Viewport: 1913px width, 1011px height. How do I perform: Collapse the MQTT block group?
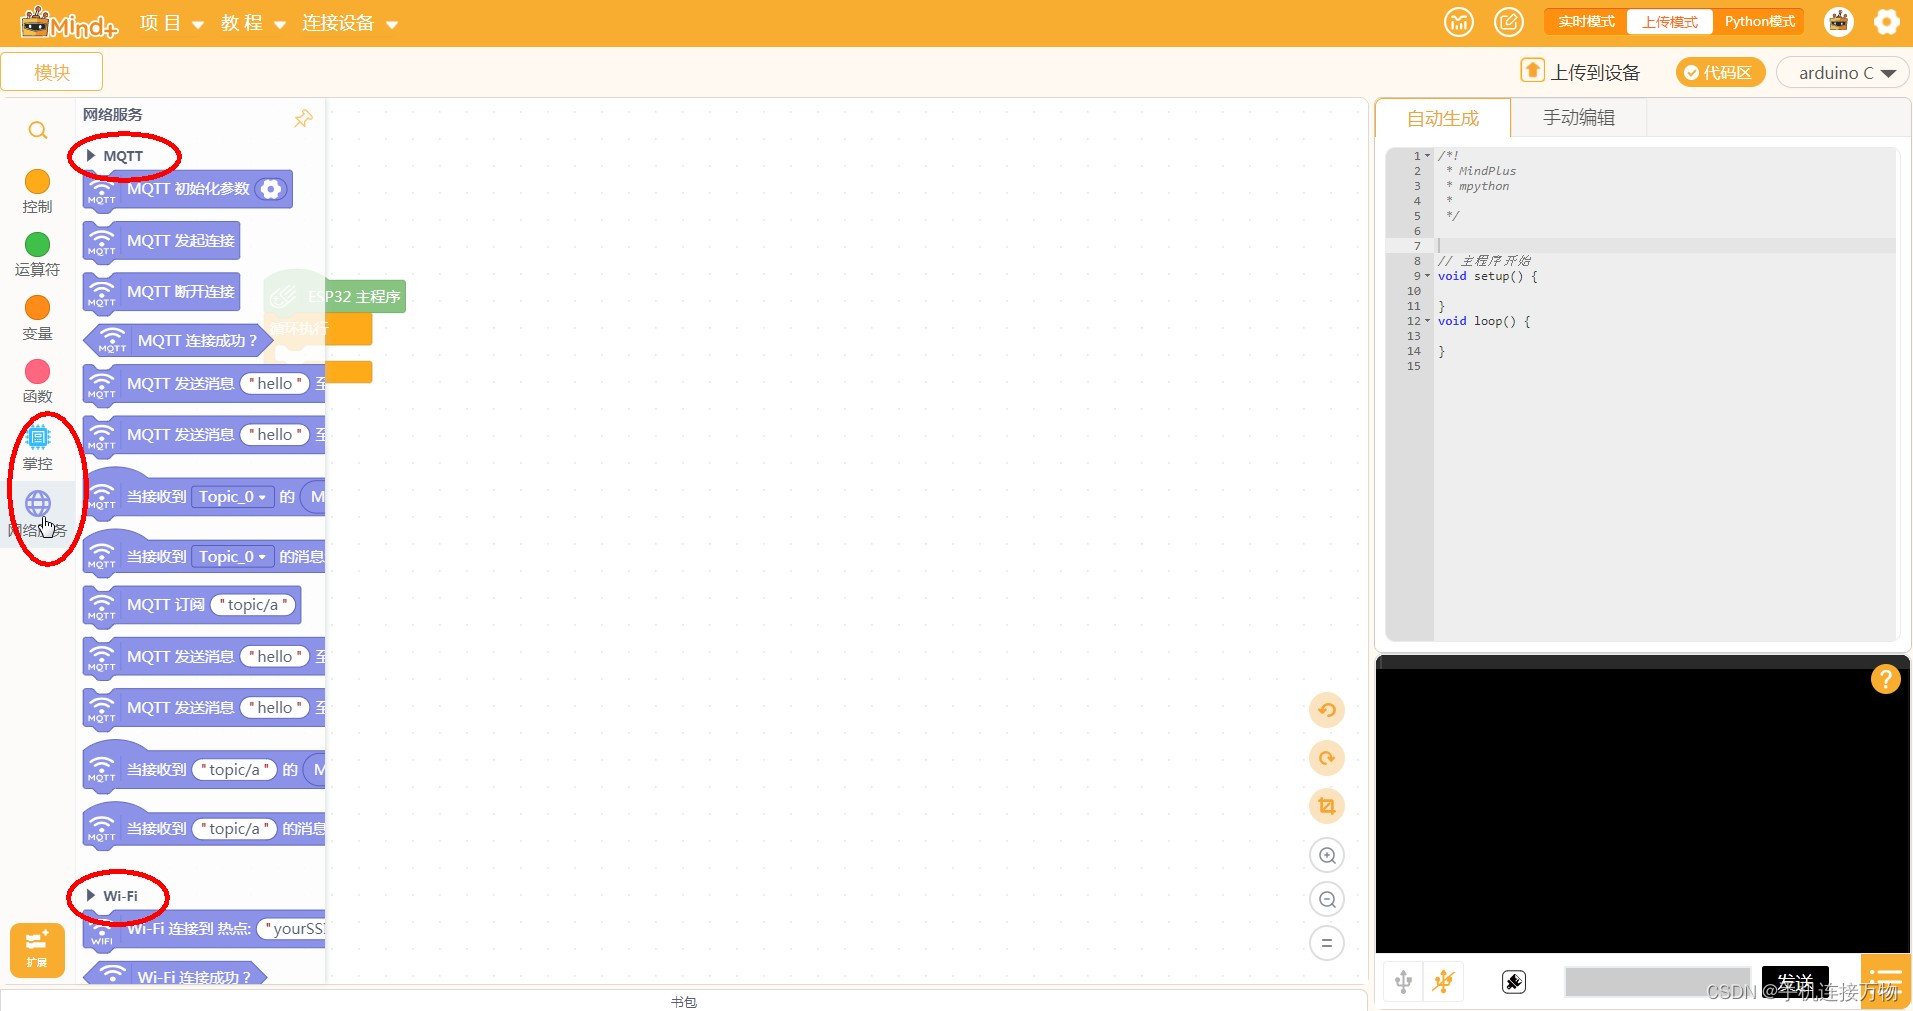tap(91, 156)
